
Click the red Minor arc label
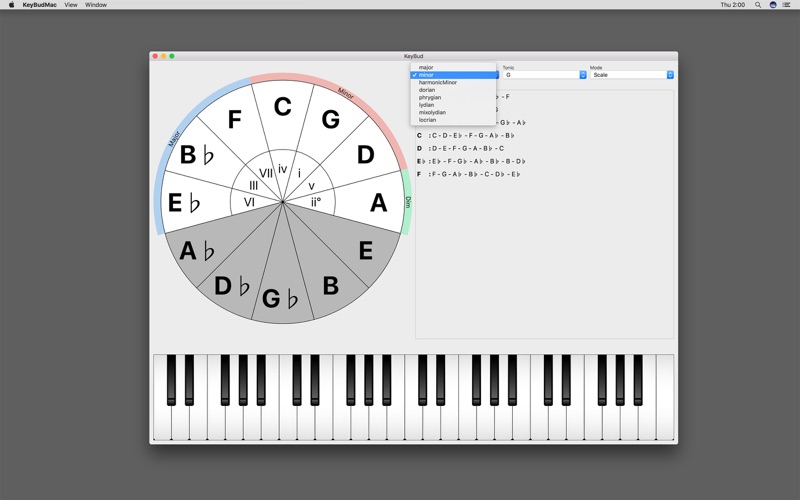point(345,93)
